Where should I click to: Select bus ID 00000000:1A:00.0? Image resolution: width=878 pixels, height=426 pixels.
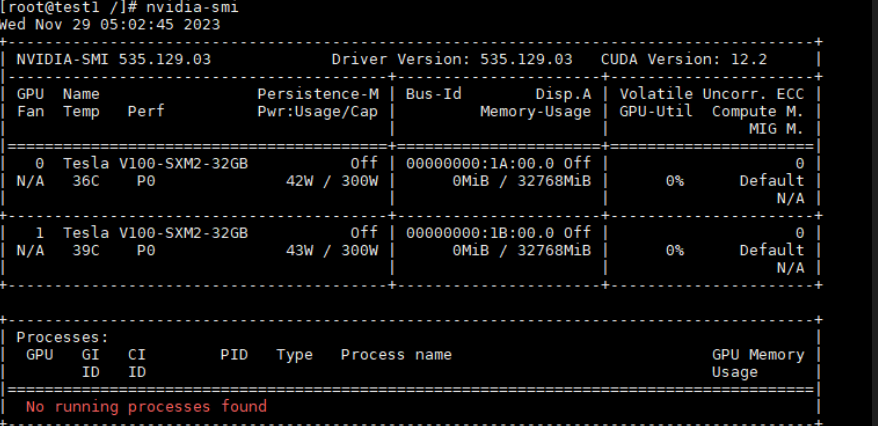click(480, 163)
